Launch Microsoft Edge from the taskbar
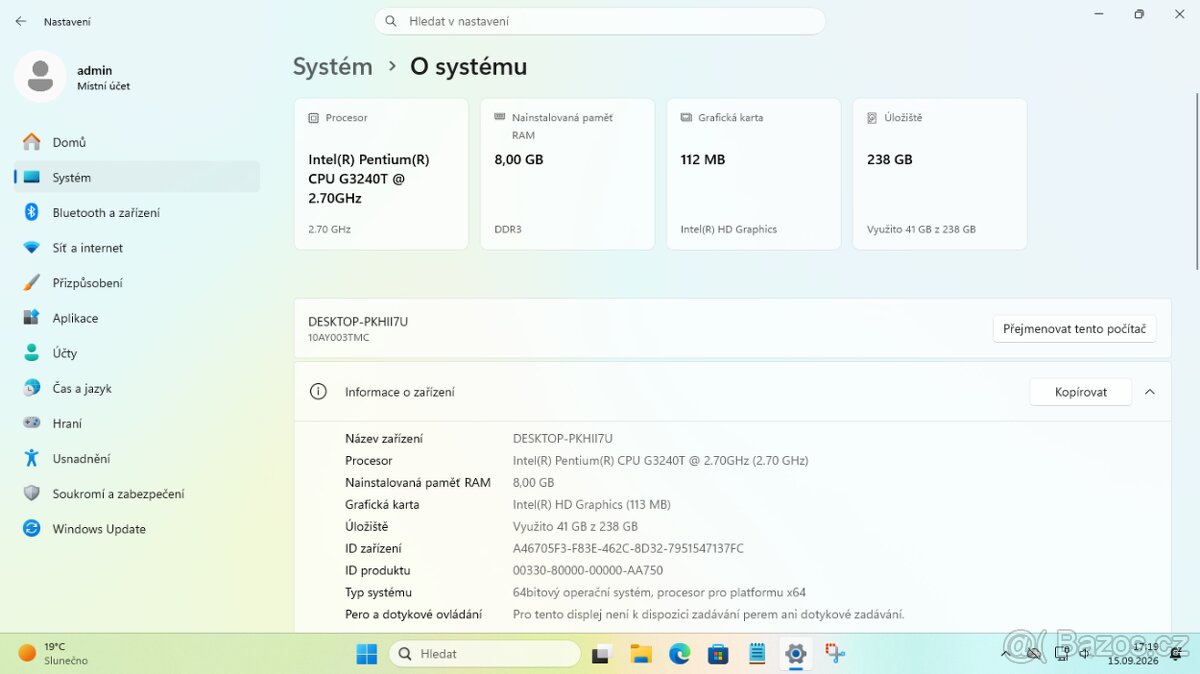Image resolution: width=1200 pixels, height=674 pixels. 680,654
